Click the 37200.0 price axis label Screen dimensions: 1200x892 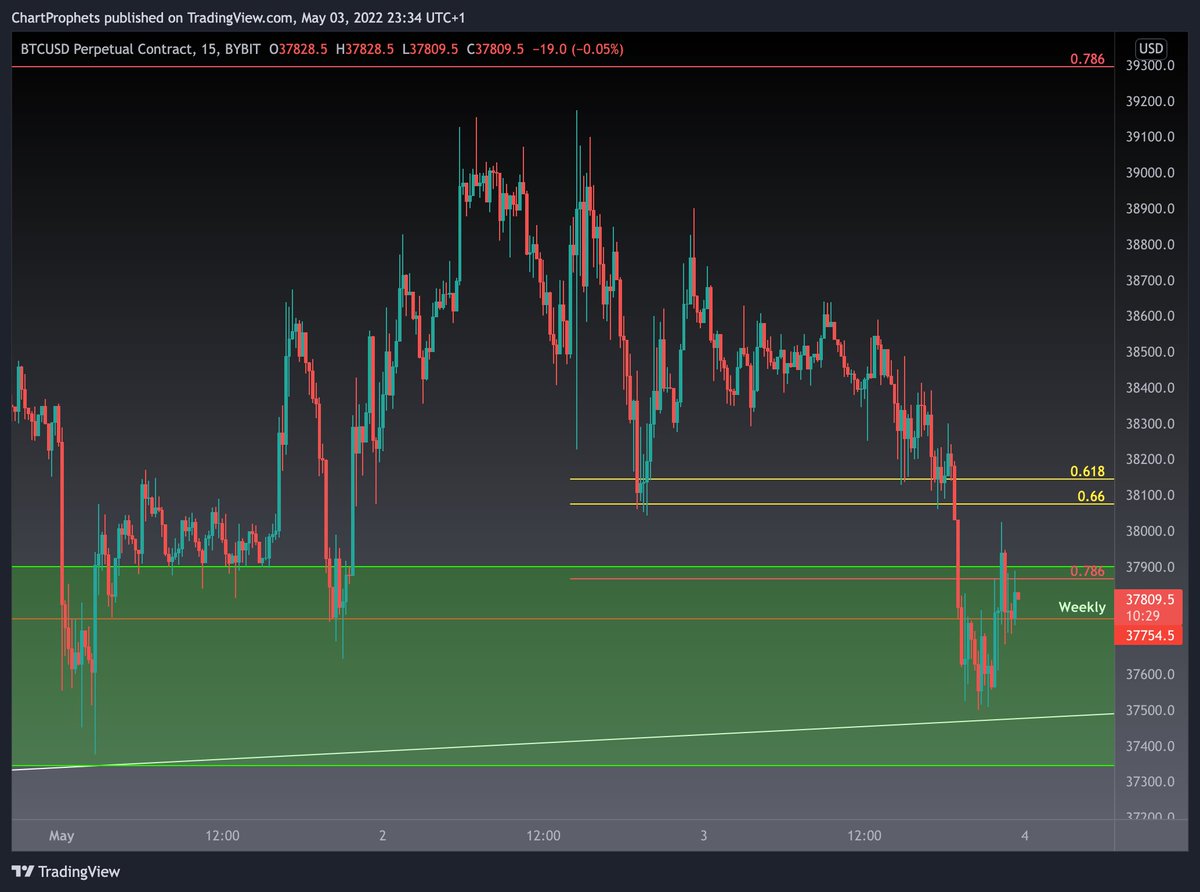tap(1149, 816)
